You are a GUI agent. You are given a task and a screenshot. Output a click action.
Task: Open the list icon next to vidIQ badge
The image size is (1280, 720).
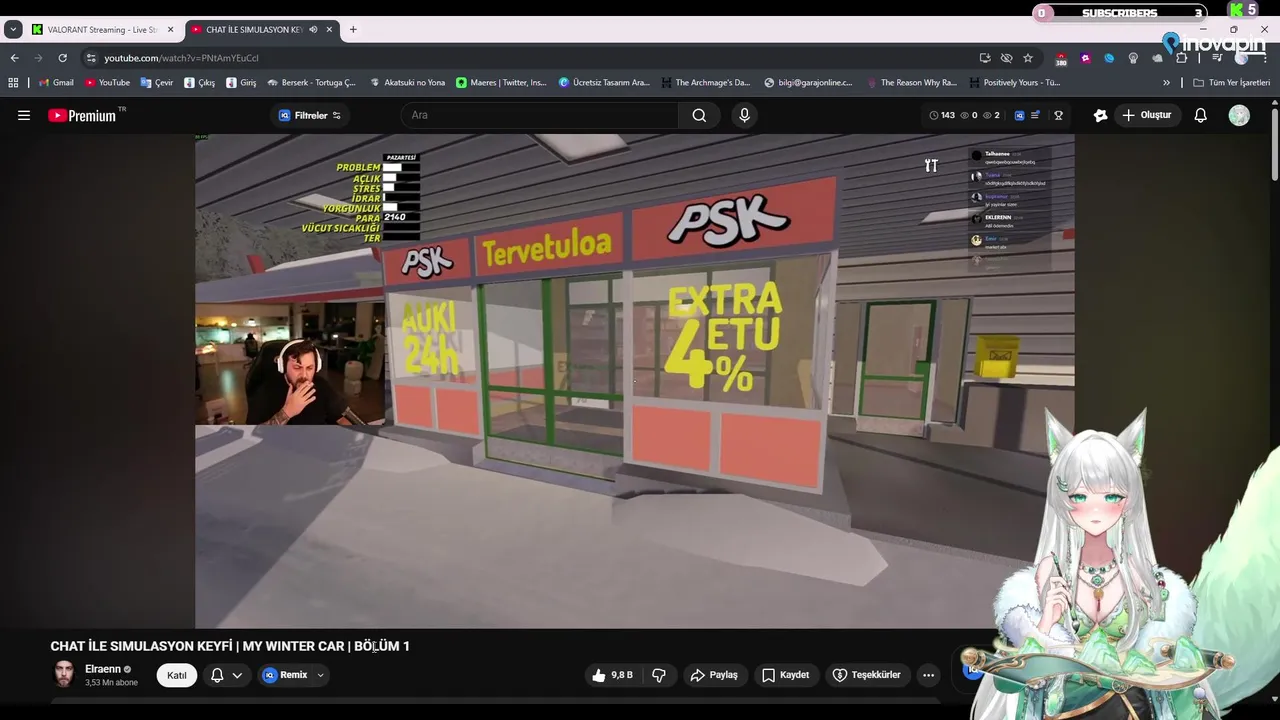1035,115
